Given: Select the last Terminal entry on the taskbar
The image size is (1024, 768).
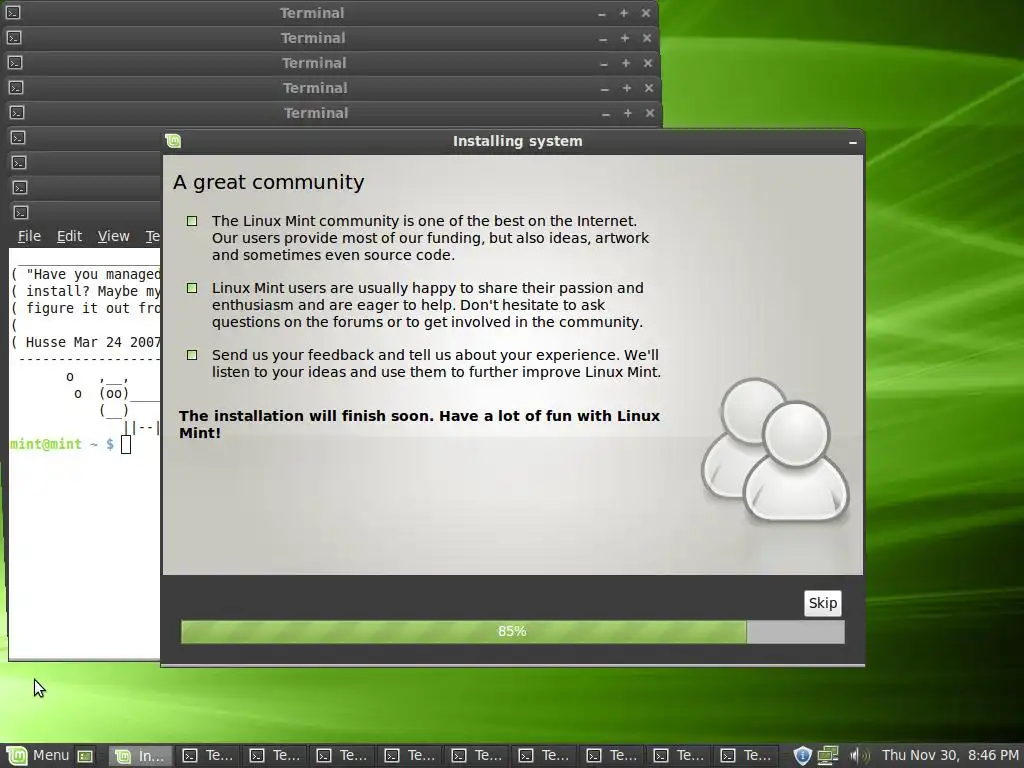Looking at the screenshot, I should (746, 756).
